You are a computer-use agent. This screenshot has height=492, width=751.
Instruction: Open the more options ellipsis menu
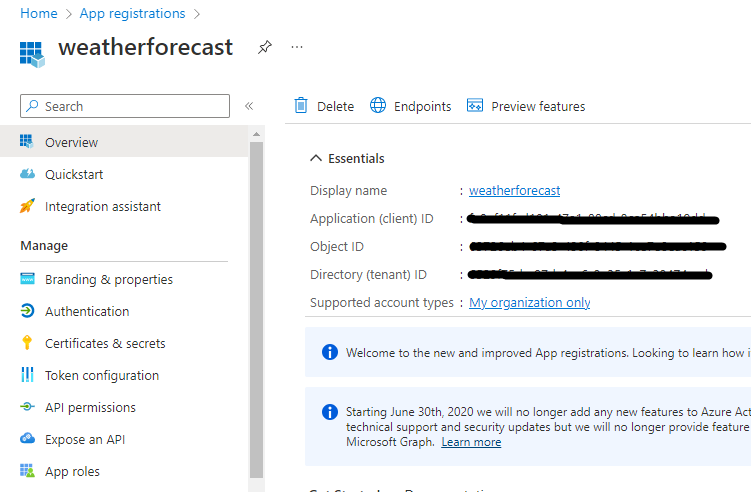(x=296, y=47)
